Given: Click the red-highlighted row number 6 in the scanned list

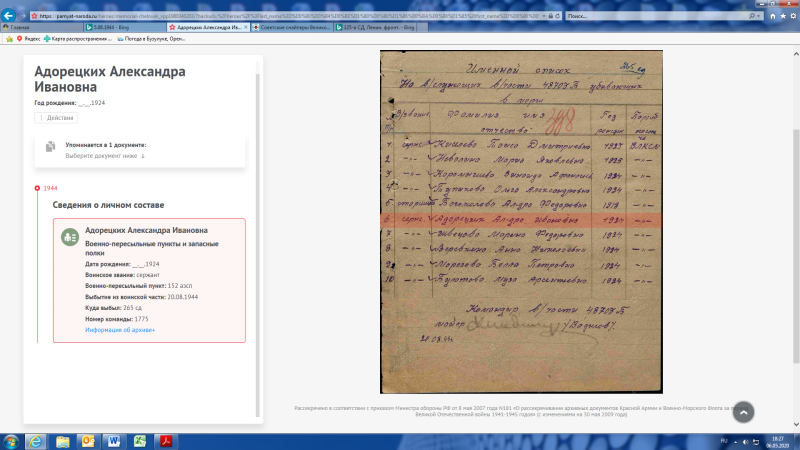Looking at the screenshot, I should pos(521,220).
